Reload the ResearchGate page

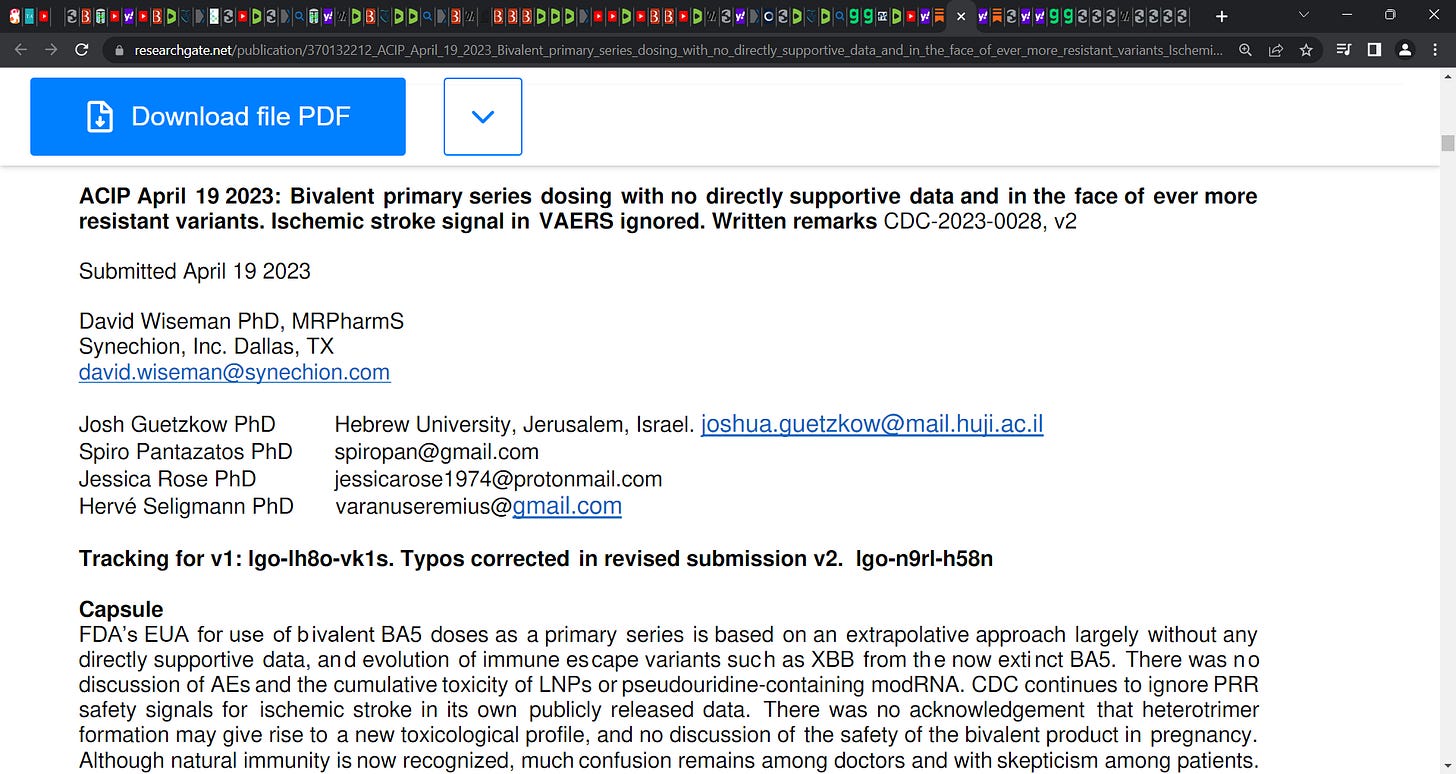click(82, 49)
